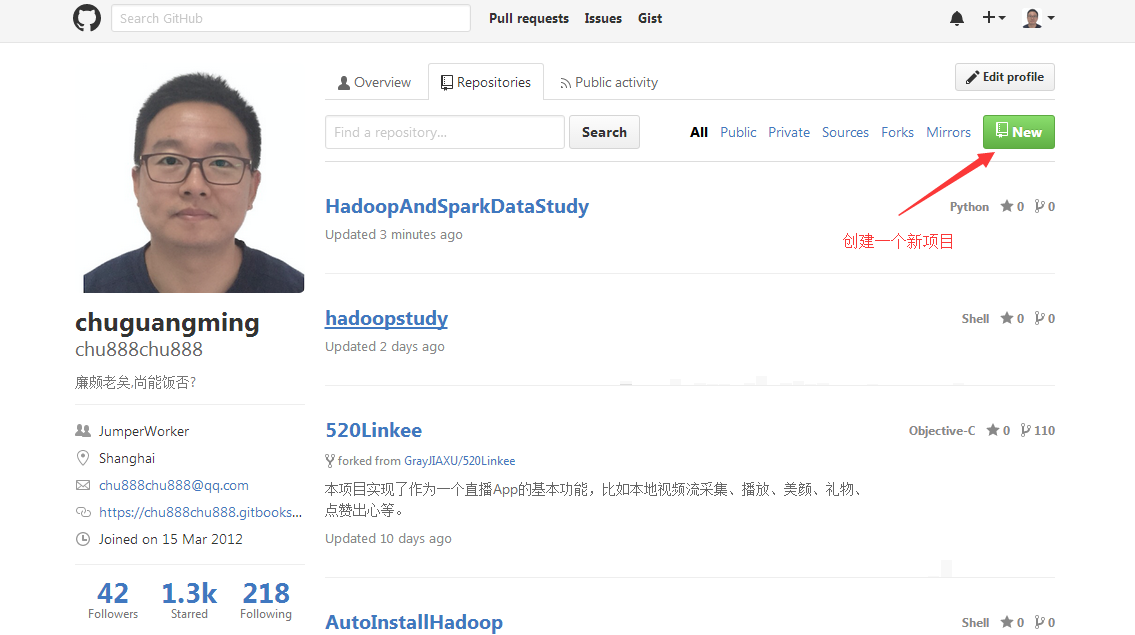Click the chu888chu888 username text
1135x635 pixels.
(139, 350)
